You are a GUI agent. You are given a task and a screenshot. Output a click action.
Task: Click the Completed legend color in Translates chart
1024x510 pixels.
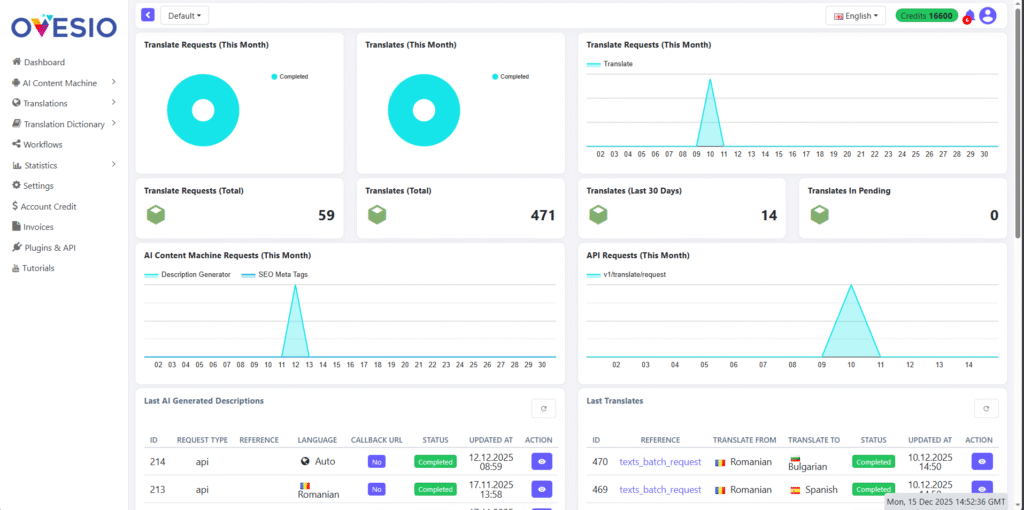coord(494,77)
